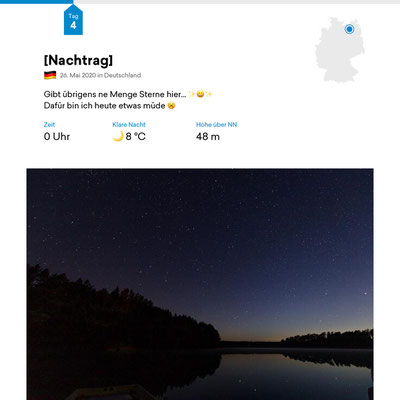Click the Klare Nacht label
400x400 pixels.
(129, 125)
